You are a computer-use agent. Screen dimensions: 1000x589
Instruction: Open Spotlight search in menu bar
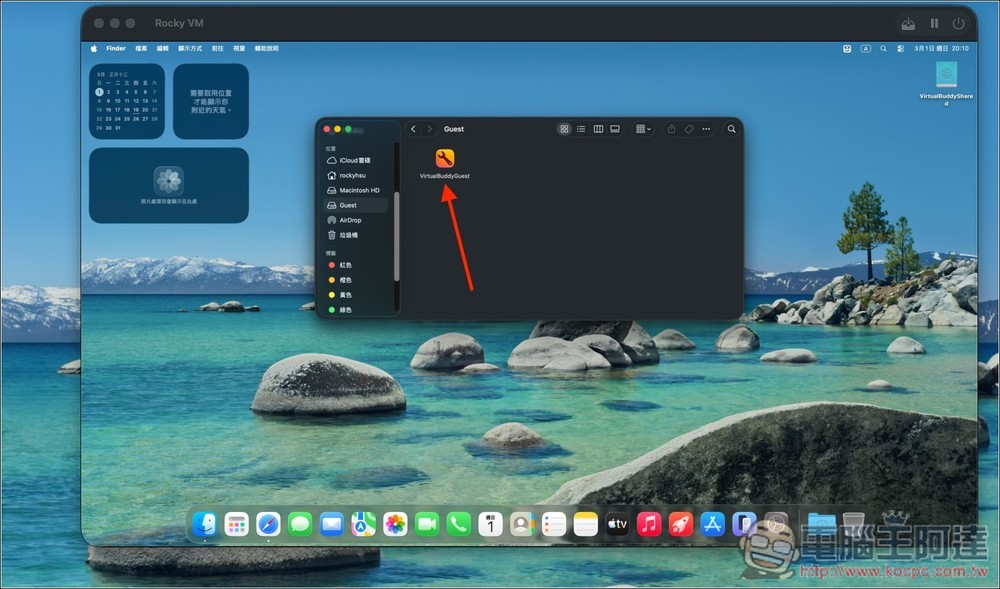[x=883, y=48]
